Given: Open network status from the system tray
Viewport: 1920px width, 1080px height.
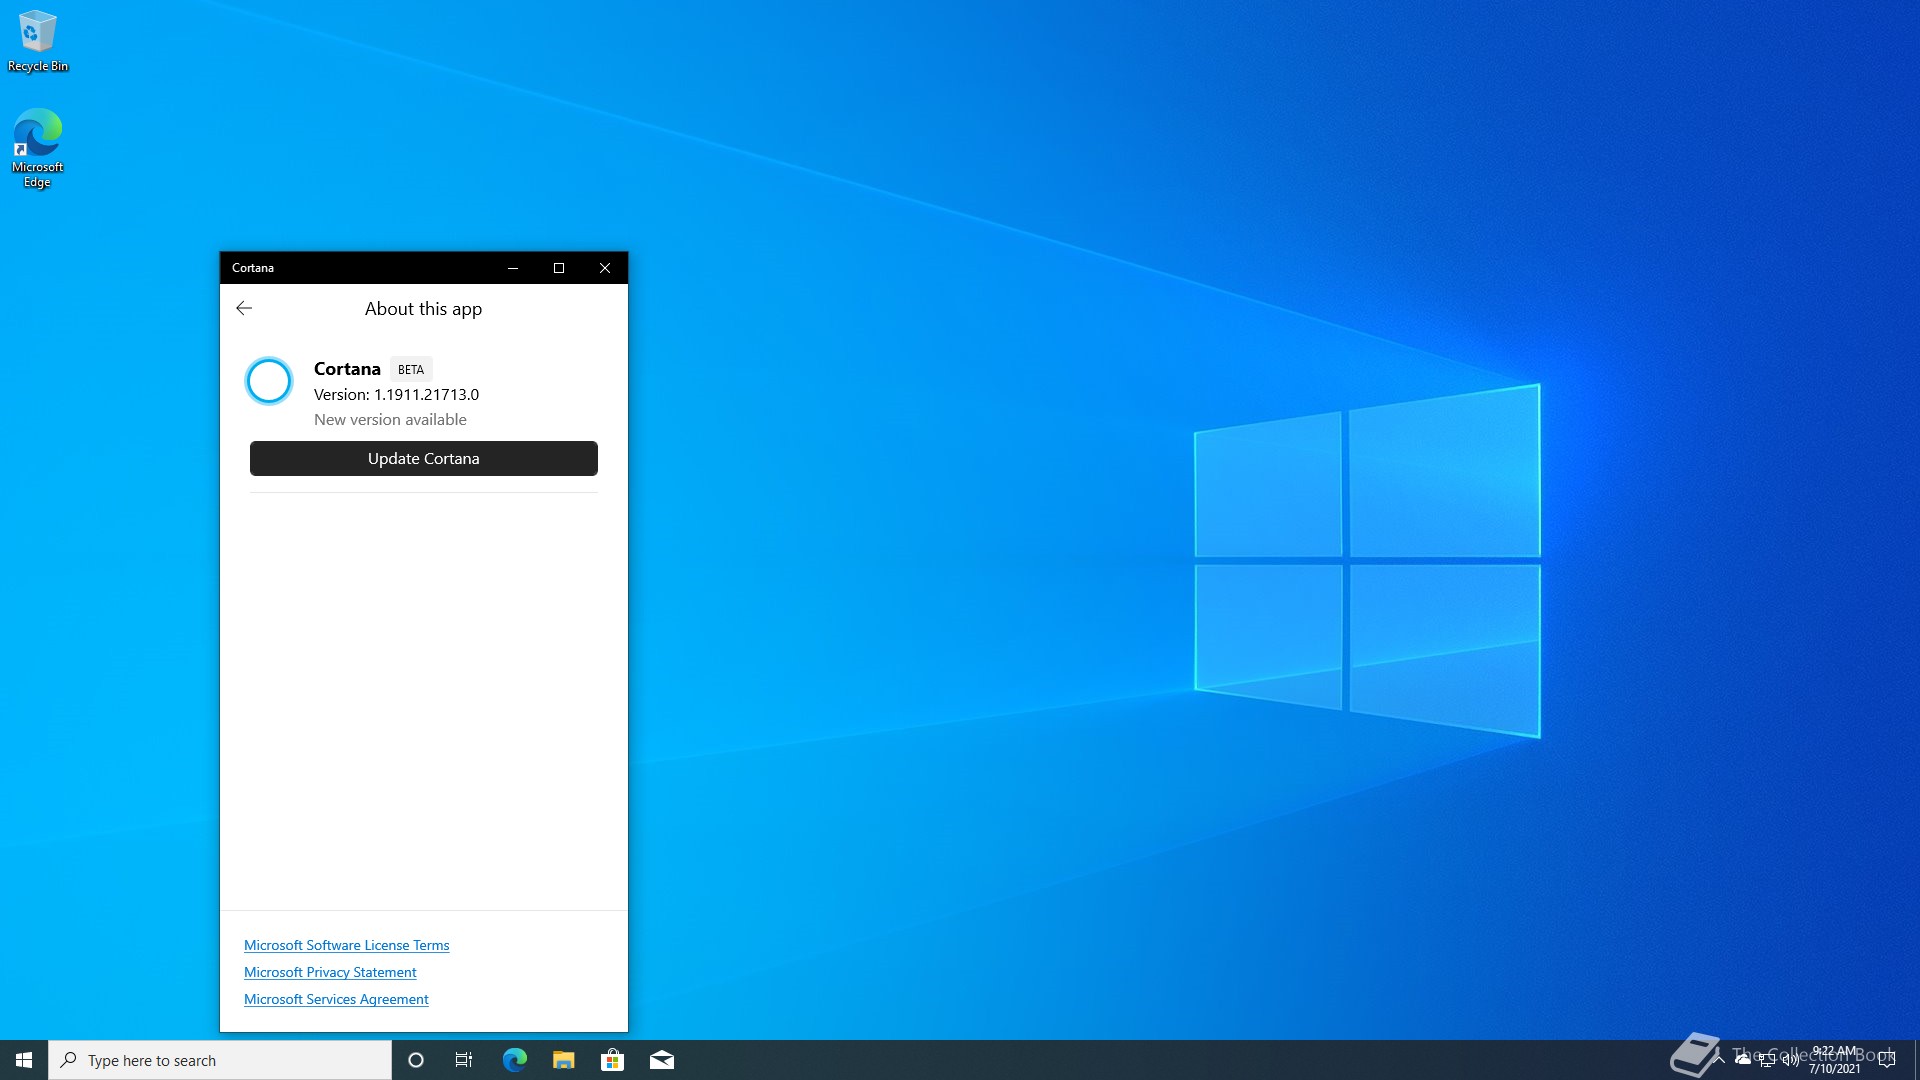Looking at the screenshot, I should 1767,1060.
